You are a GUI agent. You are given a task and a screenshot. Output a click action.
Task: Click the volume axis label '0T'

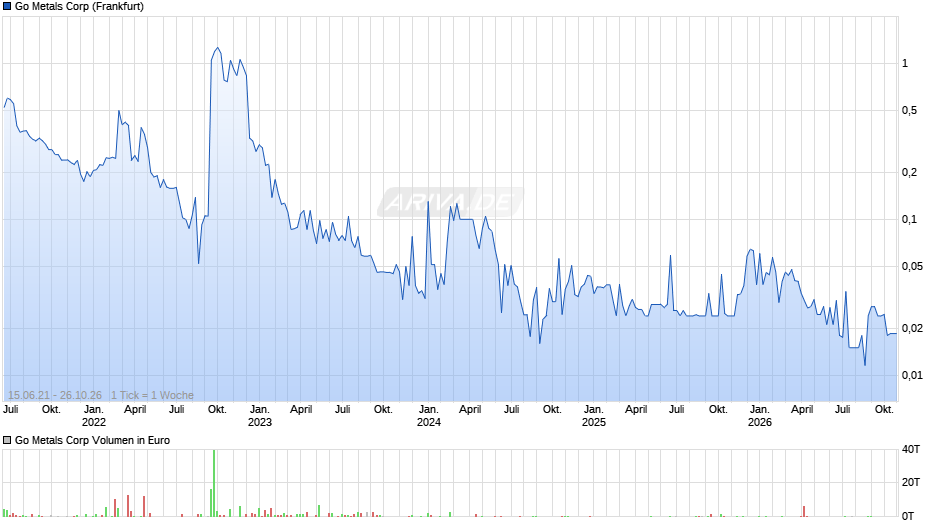point(908,516)
